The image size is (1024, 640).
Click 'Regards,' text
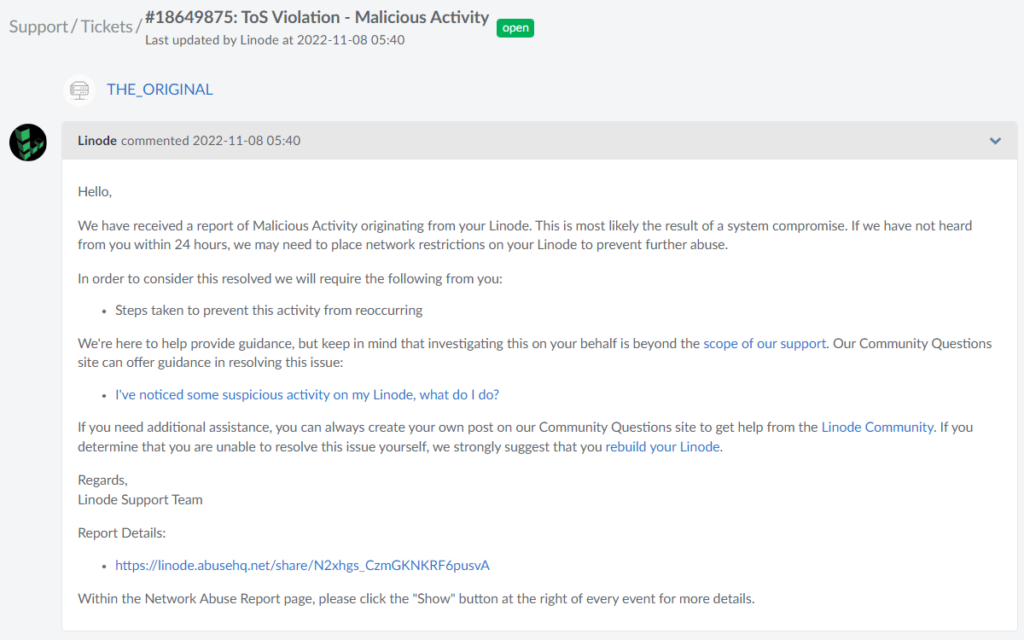pyautogui.click(x=103, y=480)
